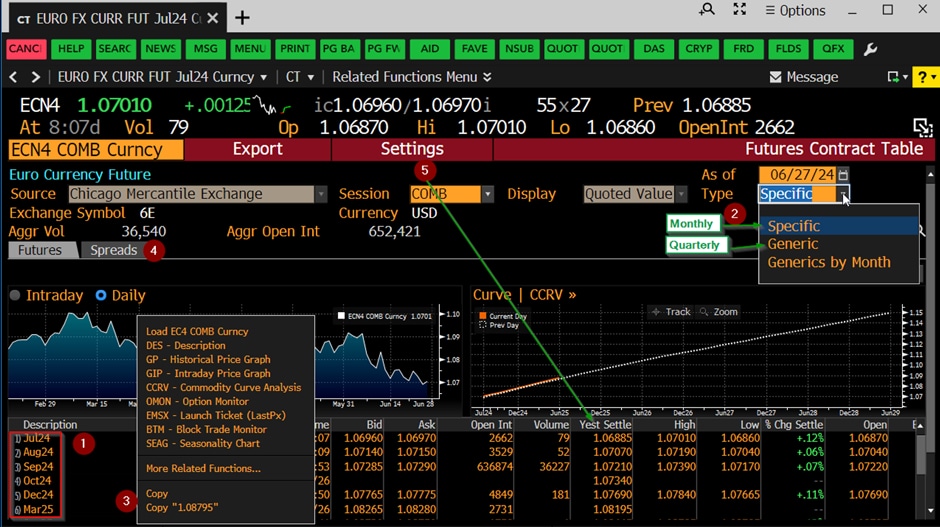Open the new tab plus icon
Screen dimensions: 940x527
coord(242,18)
